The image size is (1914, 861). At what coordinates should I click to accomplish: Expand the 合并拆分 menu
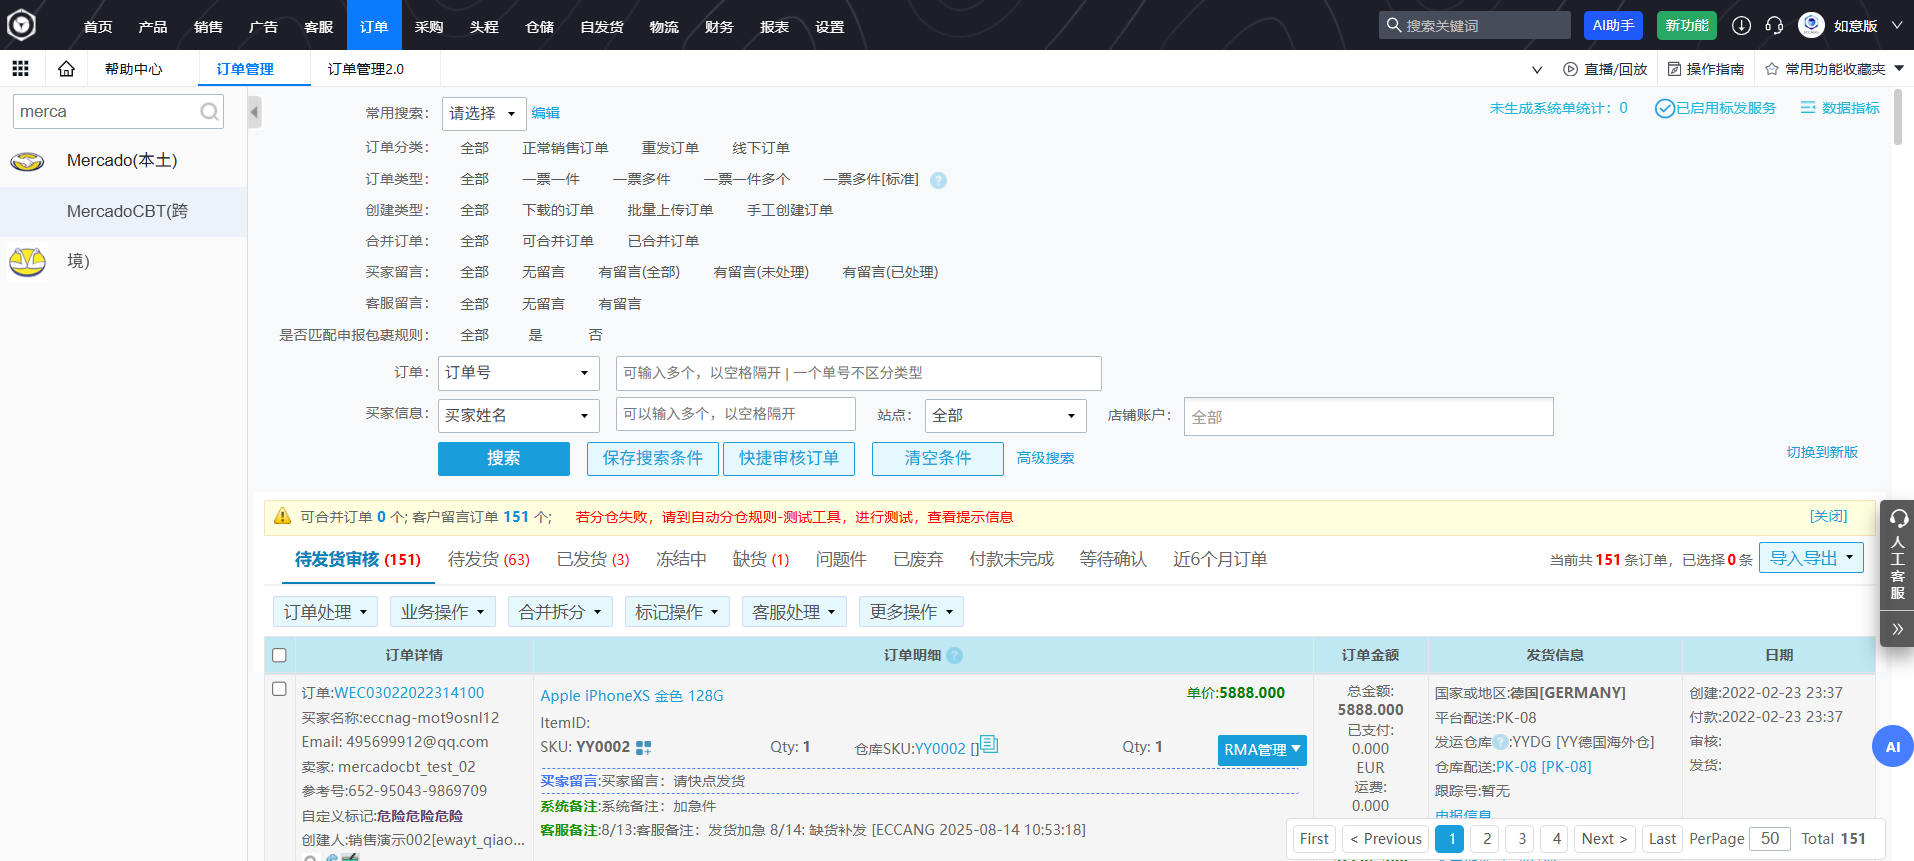(x=560, y=612)
